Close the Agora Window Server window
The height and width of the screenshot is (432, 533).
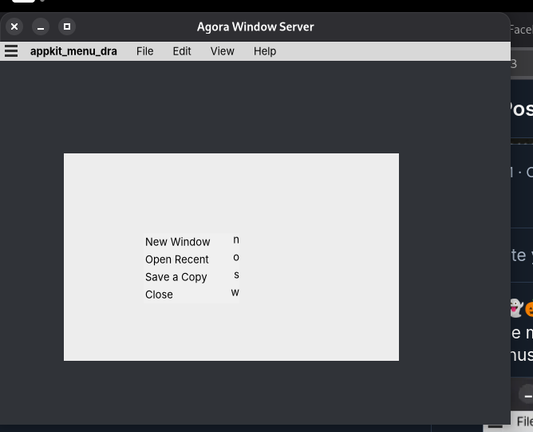pos(14,27)
